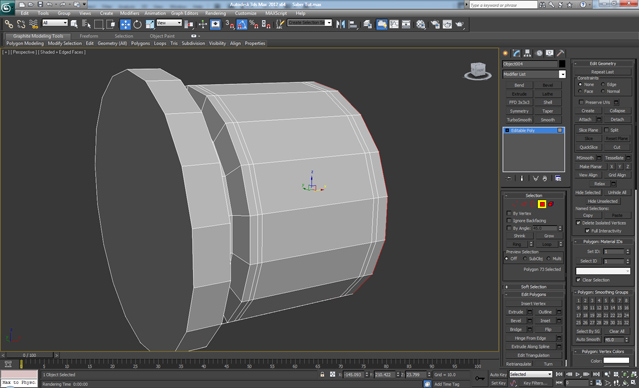Open the Selected key filter dropdown
The height and width of the screenshot is (388, 639).
[530, 374]
